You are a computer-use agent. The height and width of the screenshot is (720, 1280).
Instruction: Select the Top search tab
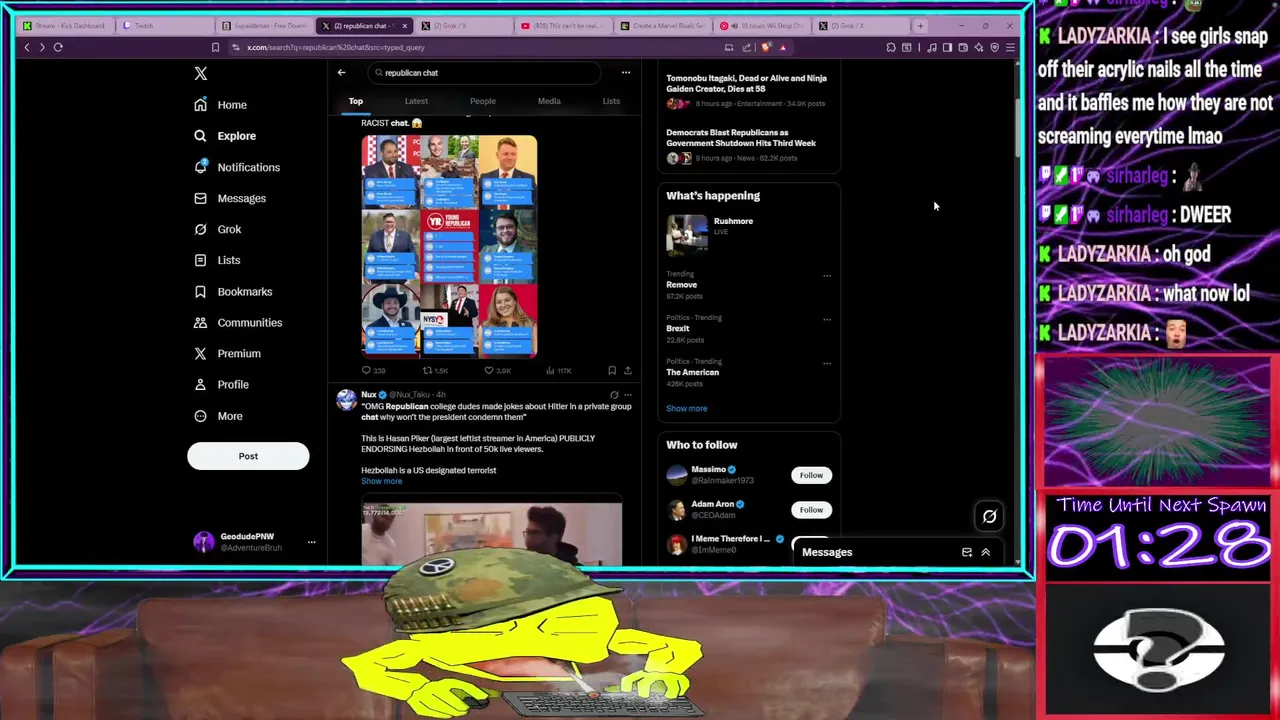(x=355, y=101)
